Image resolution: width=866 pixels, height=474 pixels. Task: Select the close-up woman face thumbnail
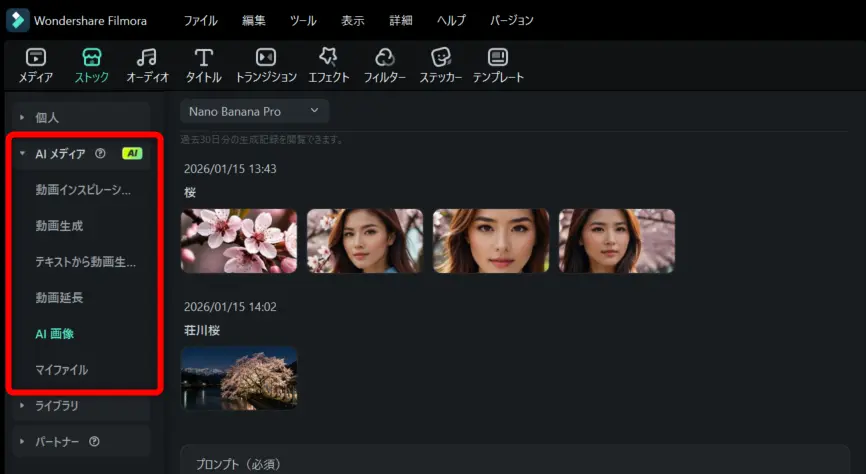tap(491, 241)
